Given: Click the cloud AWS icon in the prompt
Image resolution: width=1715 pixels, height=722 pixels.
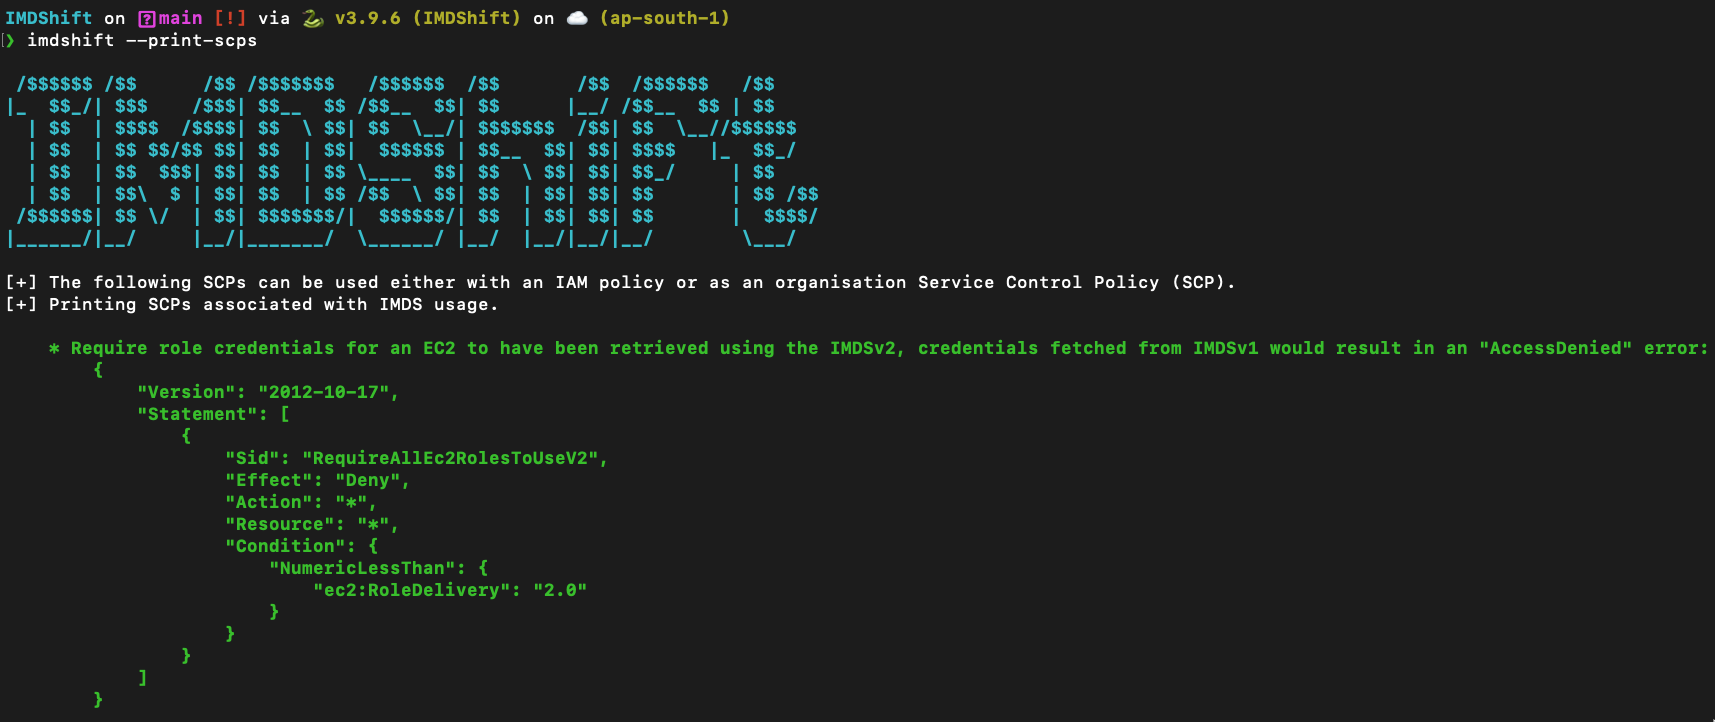Looking at the screenshot, I should click(577, 18).
